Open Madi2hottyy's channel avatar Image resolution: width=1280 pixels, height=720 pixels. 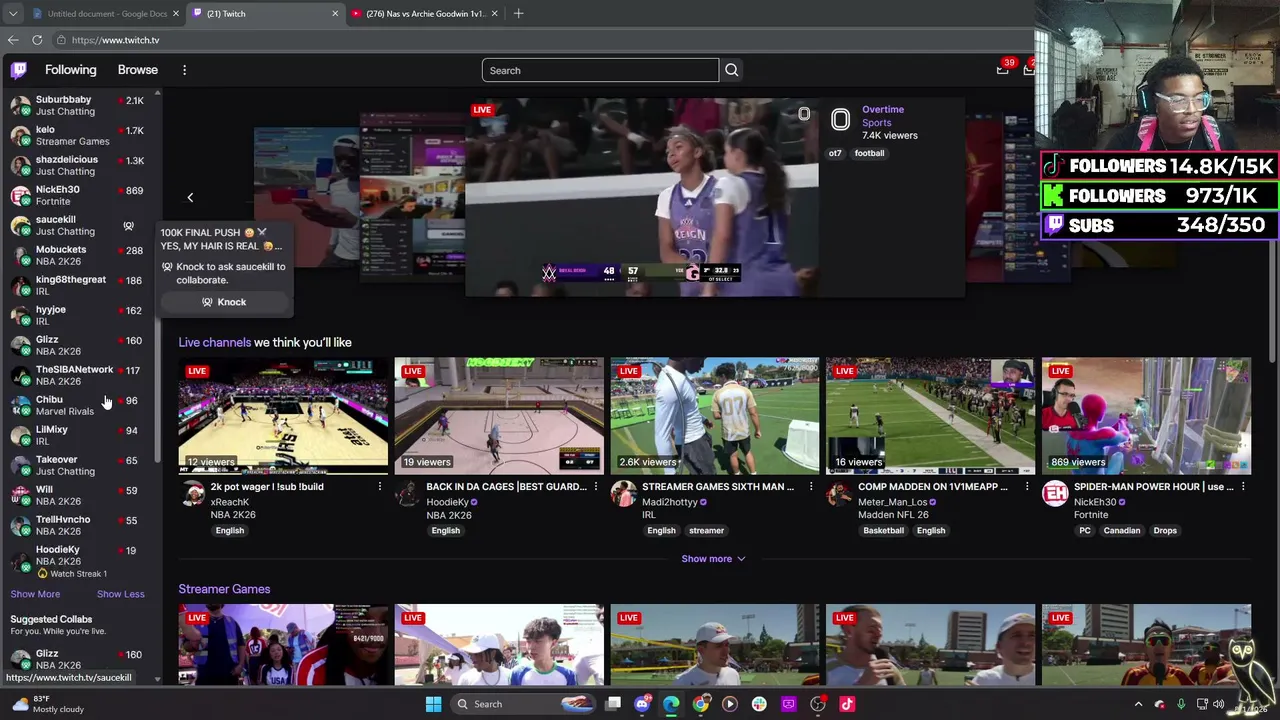[624, 494]
